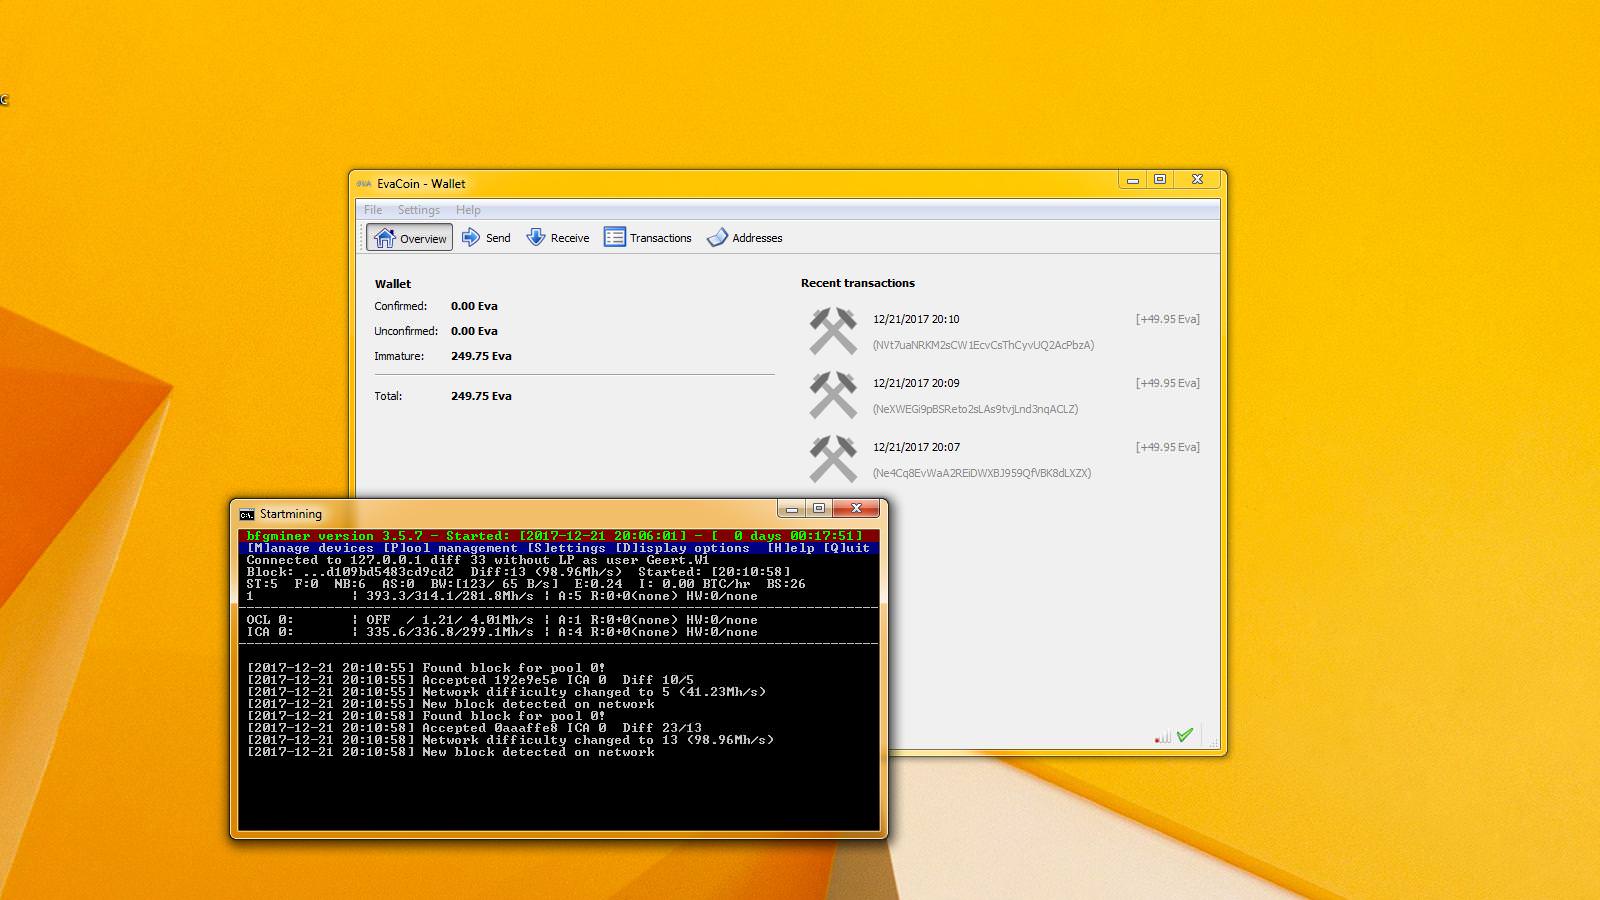Click address NVt7uaNRKM2sCW1EcvCsThCyvUQ2AcPbzA
The image size is (1600, 900).
click(983, 345)
